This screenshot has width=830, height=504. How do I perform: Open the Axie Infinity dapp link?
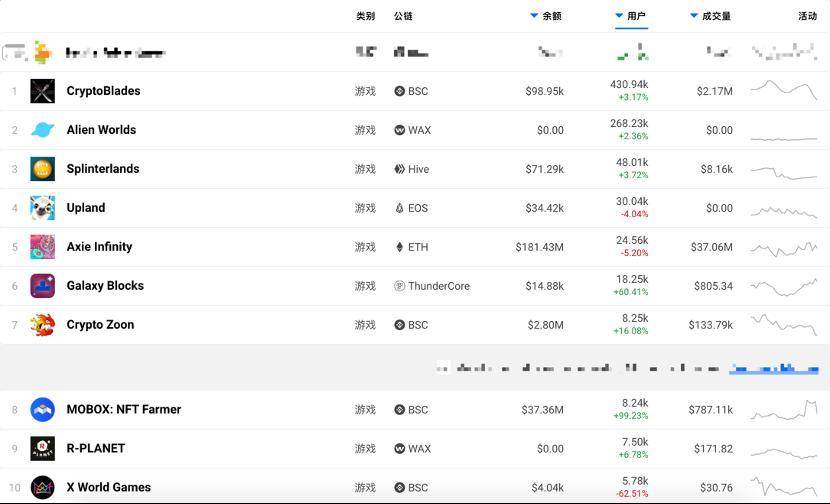click(x=99, y=247)
